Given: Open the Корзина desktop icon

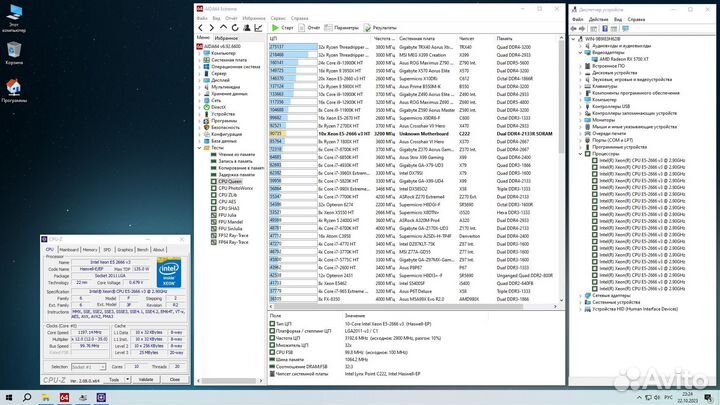Looking at the screenshot, I should tap(14, 53).
